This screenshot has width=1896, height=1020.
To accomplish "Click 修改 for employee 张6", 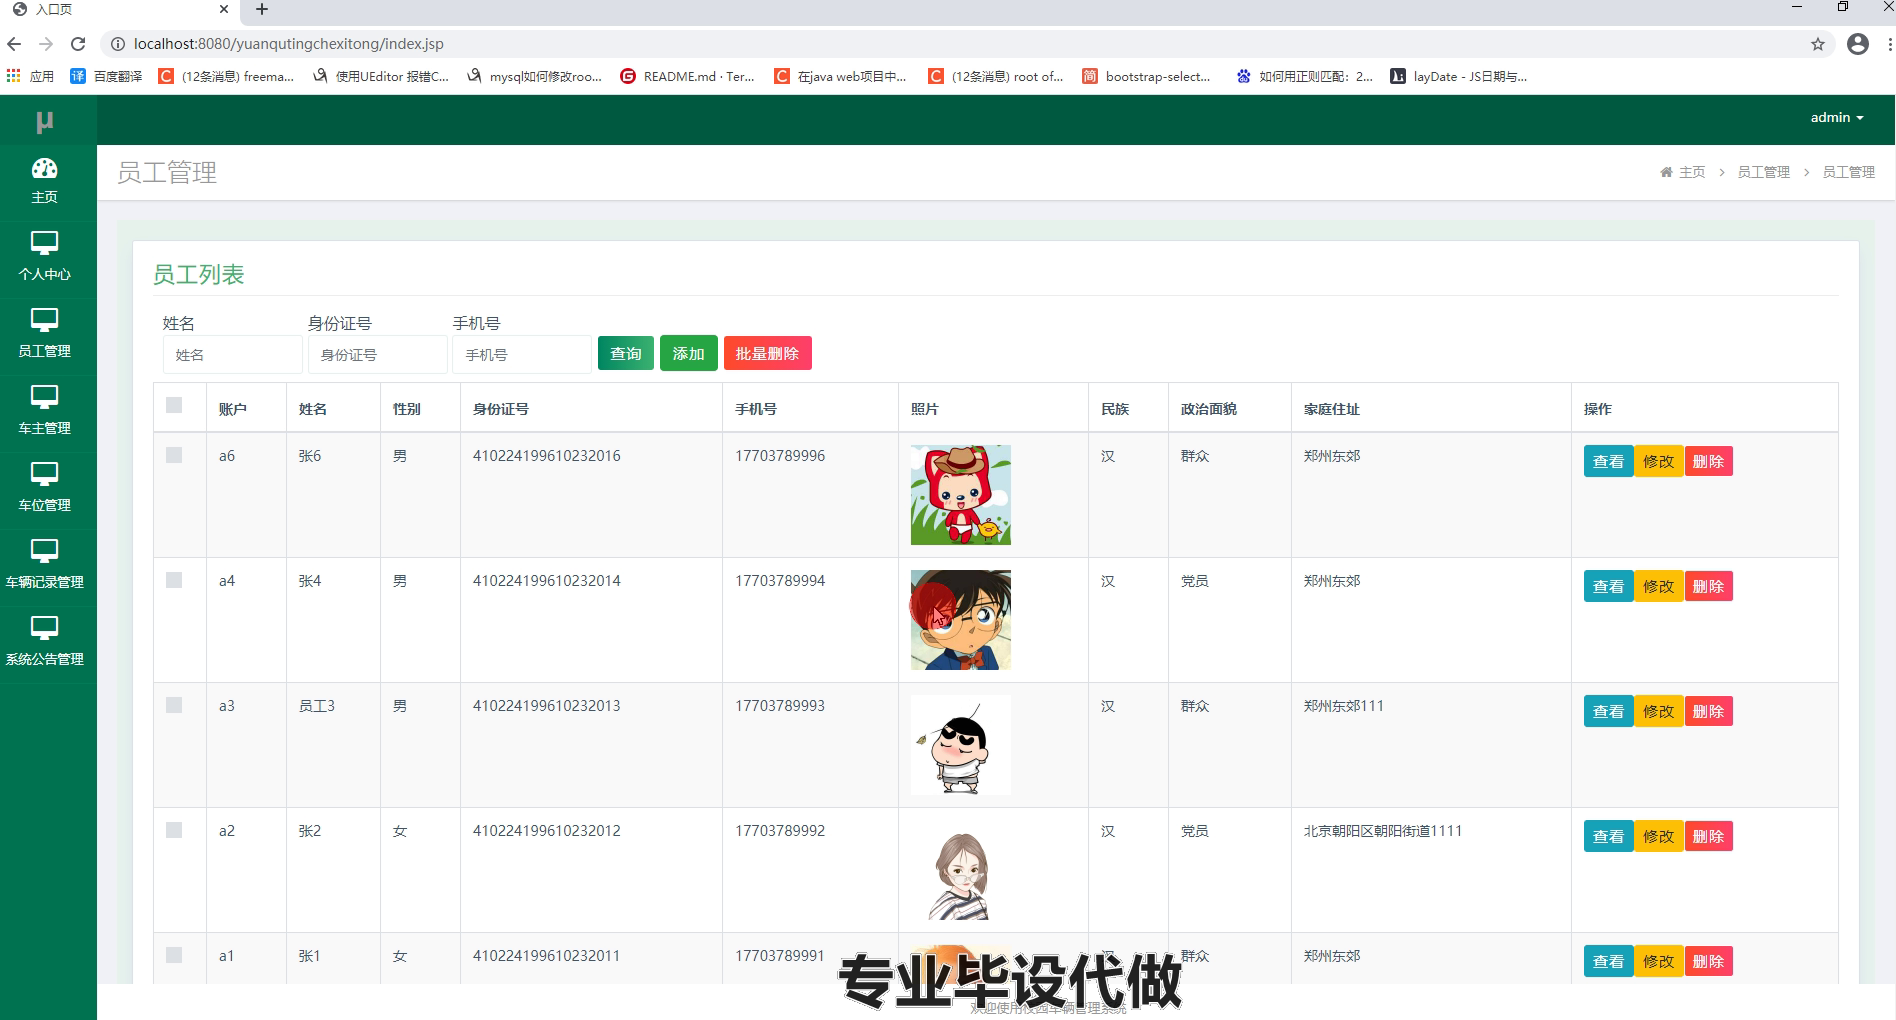I will tap(1659, 461).
